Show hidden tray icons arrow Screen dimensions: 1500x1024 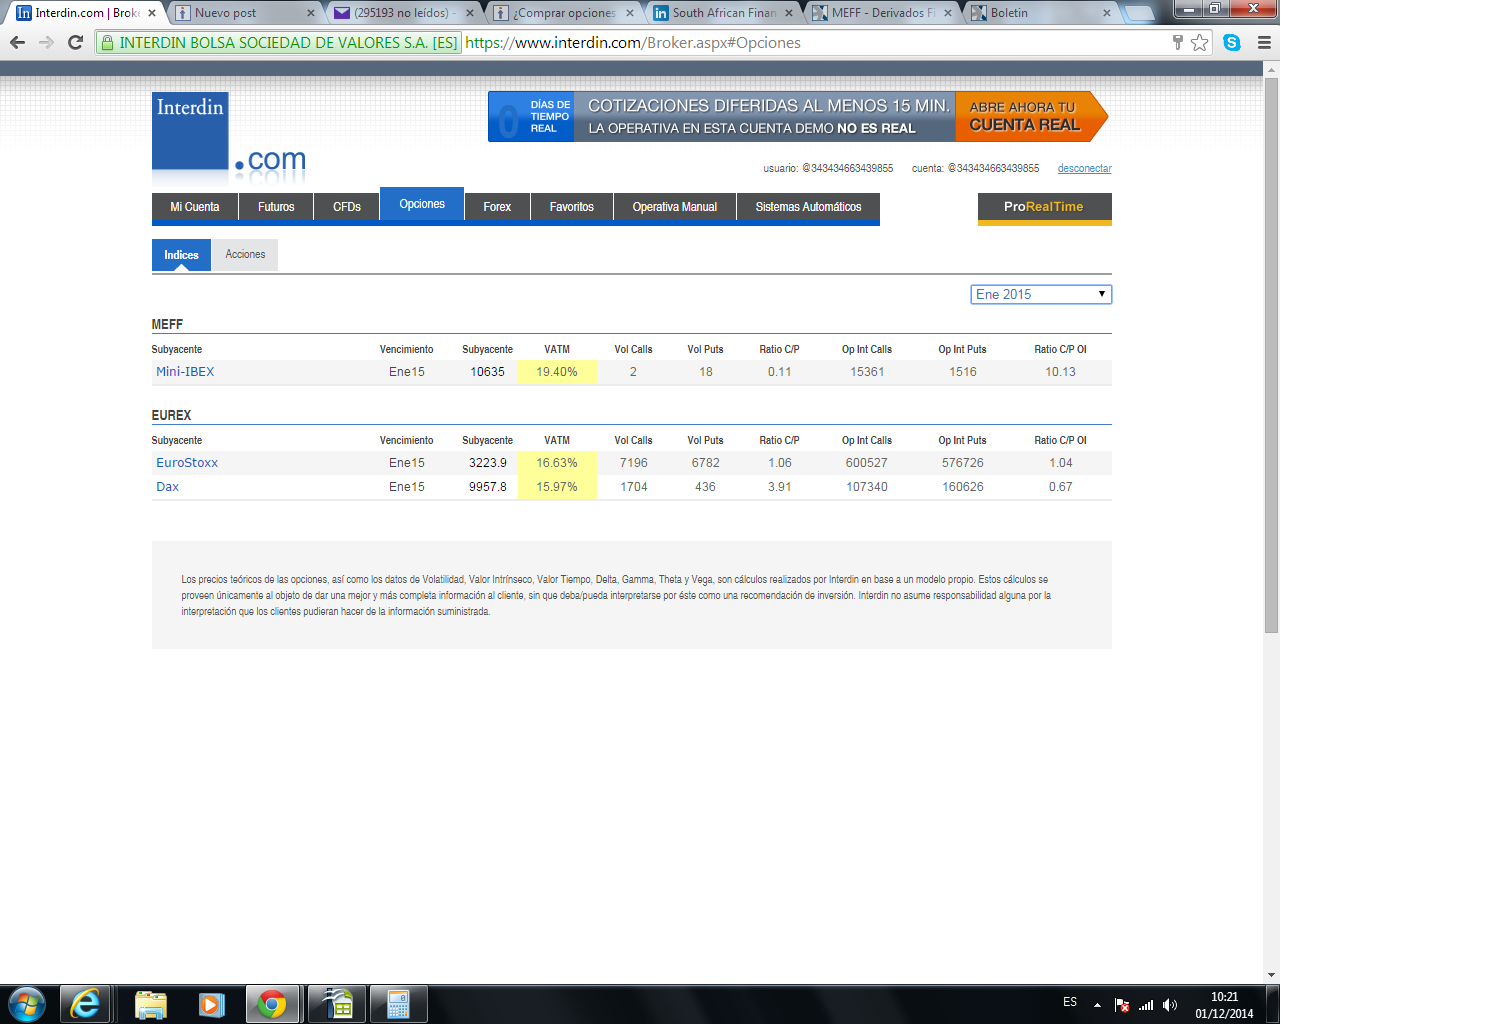(x=1097, y=1005)
